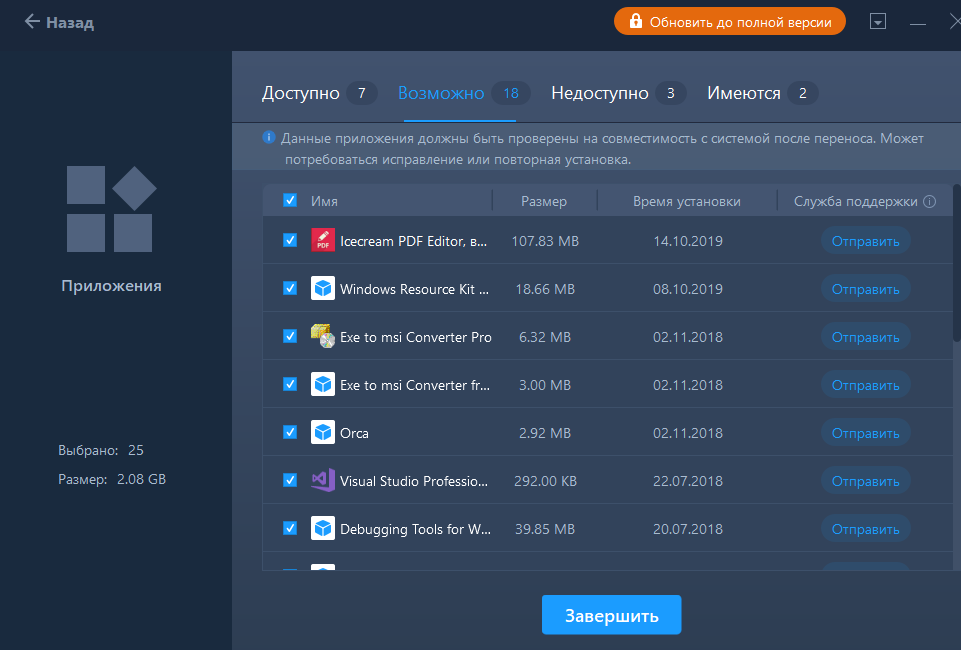This screenshot has width=961, height=650.
Task: Click the Debugging Tools package icon
Action: 322,528
